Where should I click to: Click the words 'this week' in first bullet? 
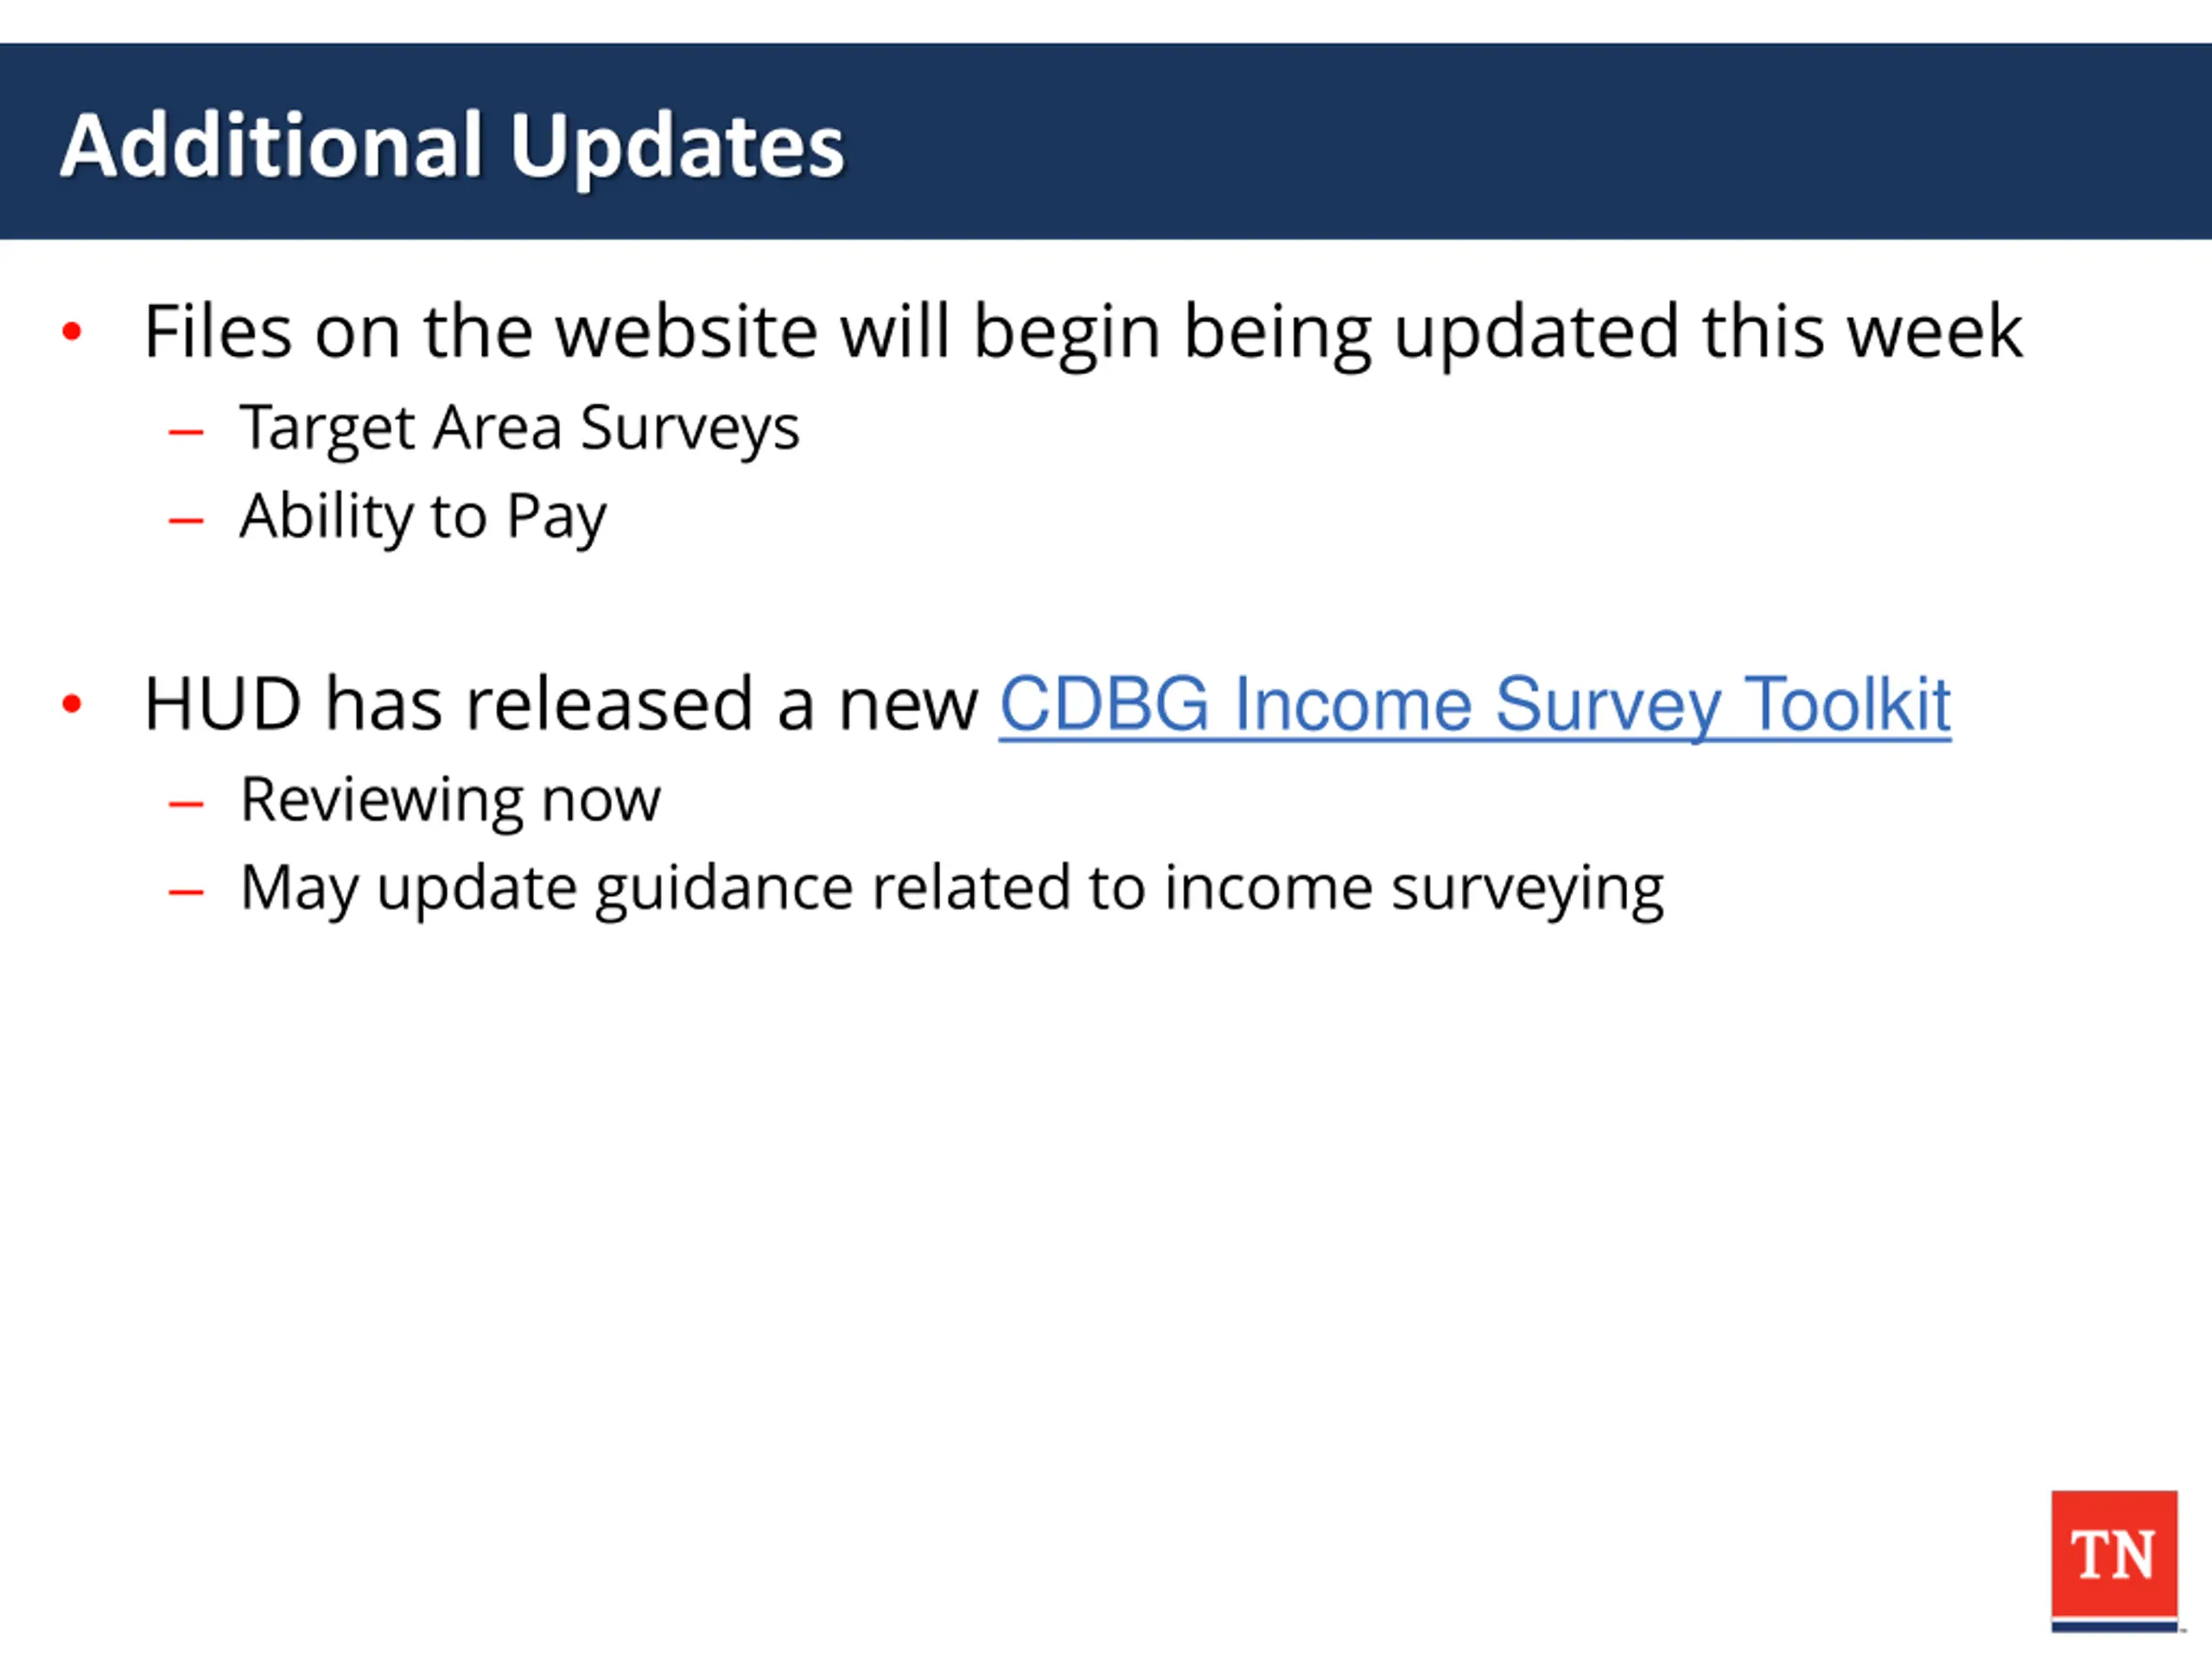click(x=1862, y=331)
